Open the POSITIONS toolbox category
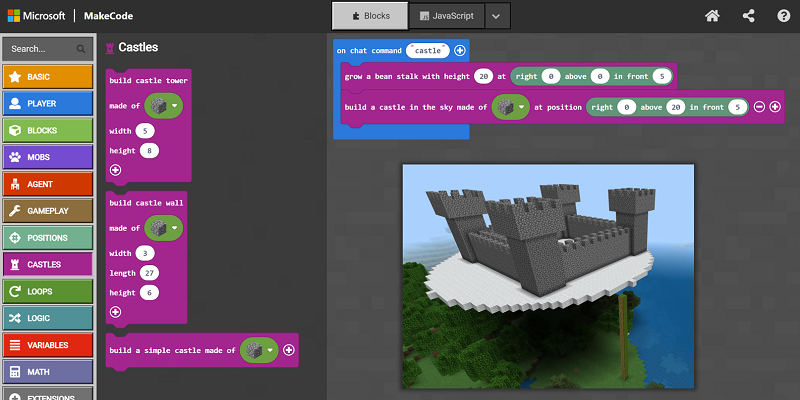The width and height of the screenshot is (800, 400). click(x=48, y=238)
